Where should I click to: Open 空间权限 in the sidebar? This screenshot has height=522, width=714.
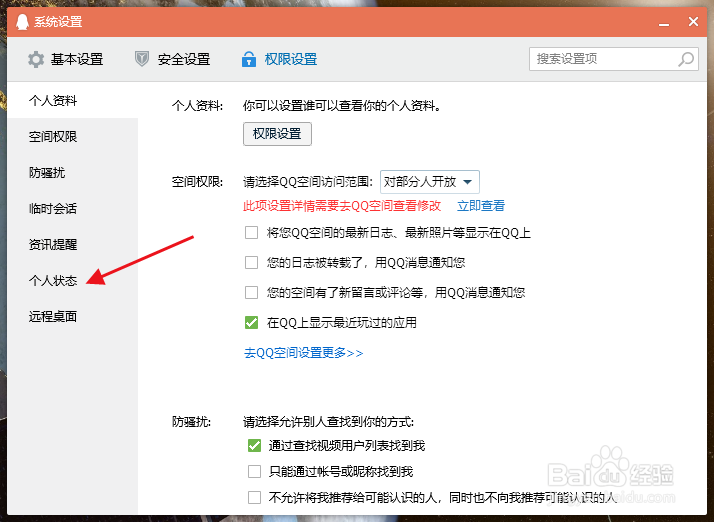[72, 136]
